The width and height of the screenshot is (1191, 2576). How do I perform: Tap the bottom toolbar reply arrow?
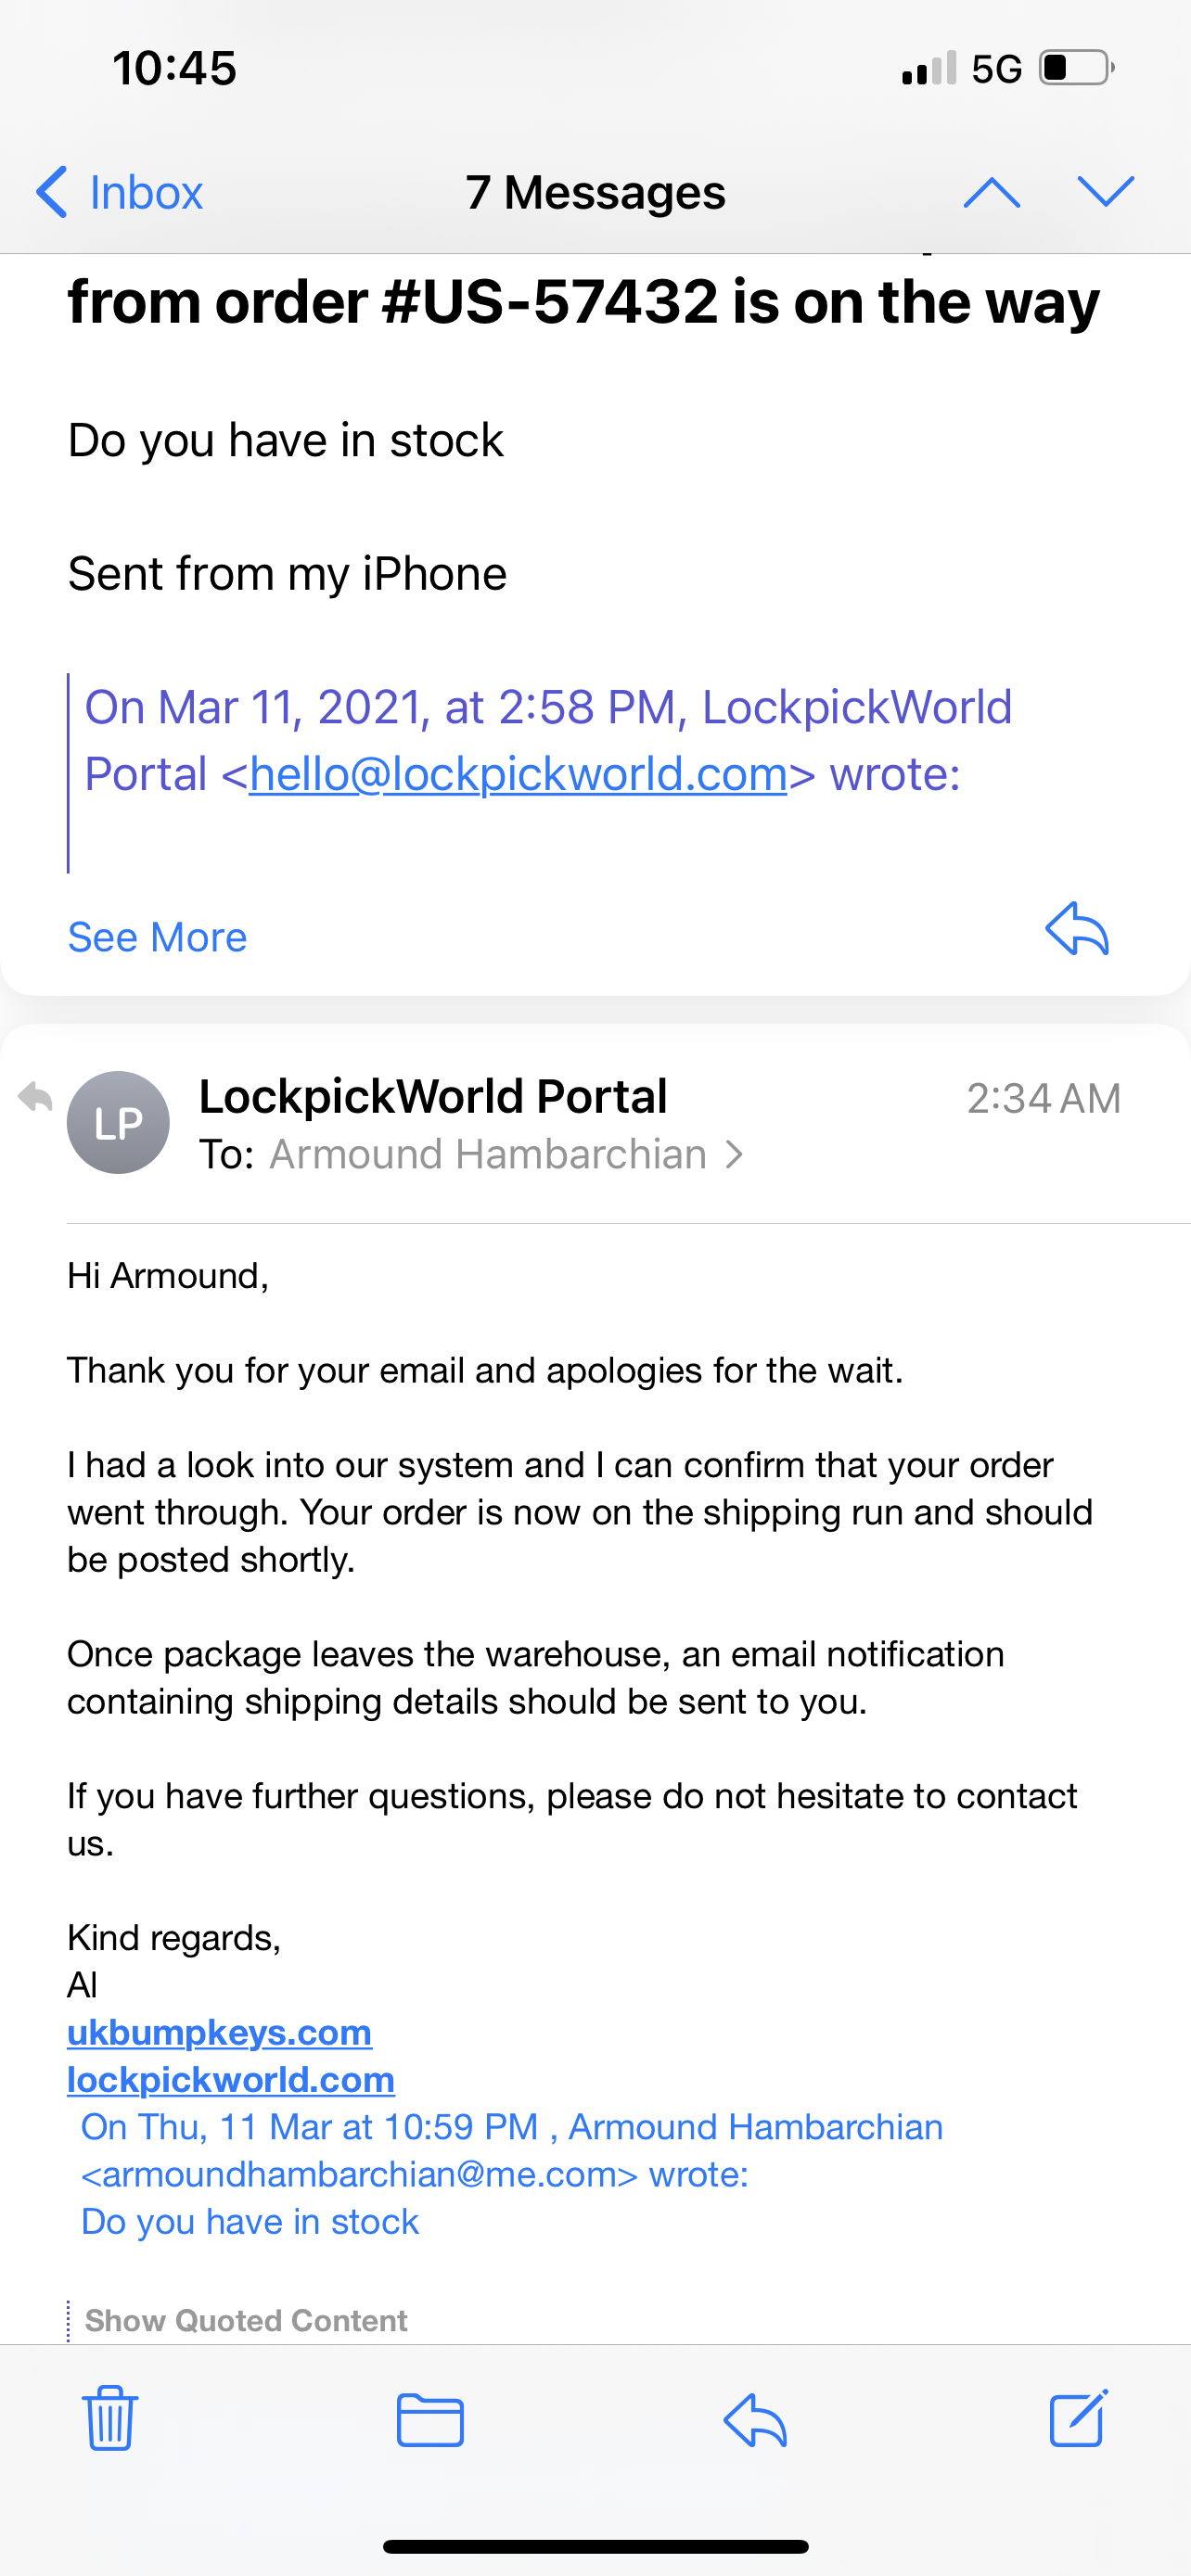[x=755, y=2420]
